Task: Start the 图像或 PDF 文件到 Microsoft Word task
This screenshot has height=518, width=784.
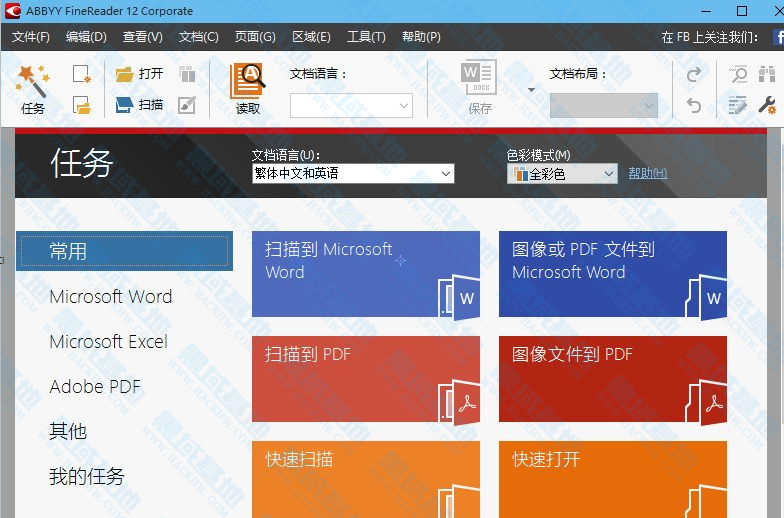Action: 613,274
